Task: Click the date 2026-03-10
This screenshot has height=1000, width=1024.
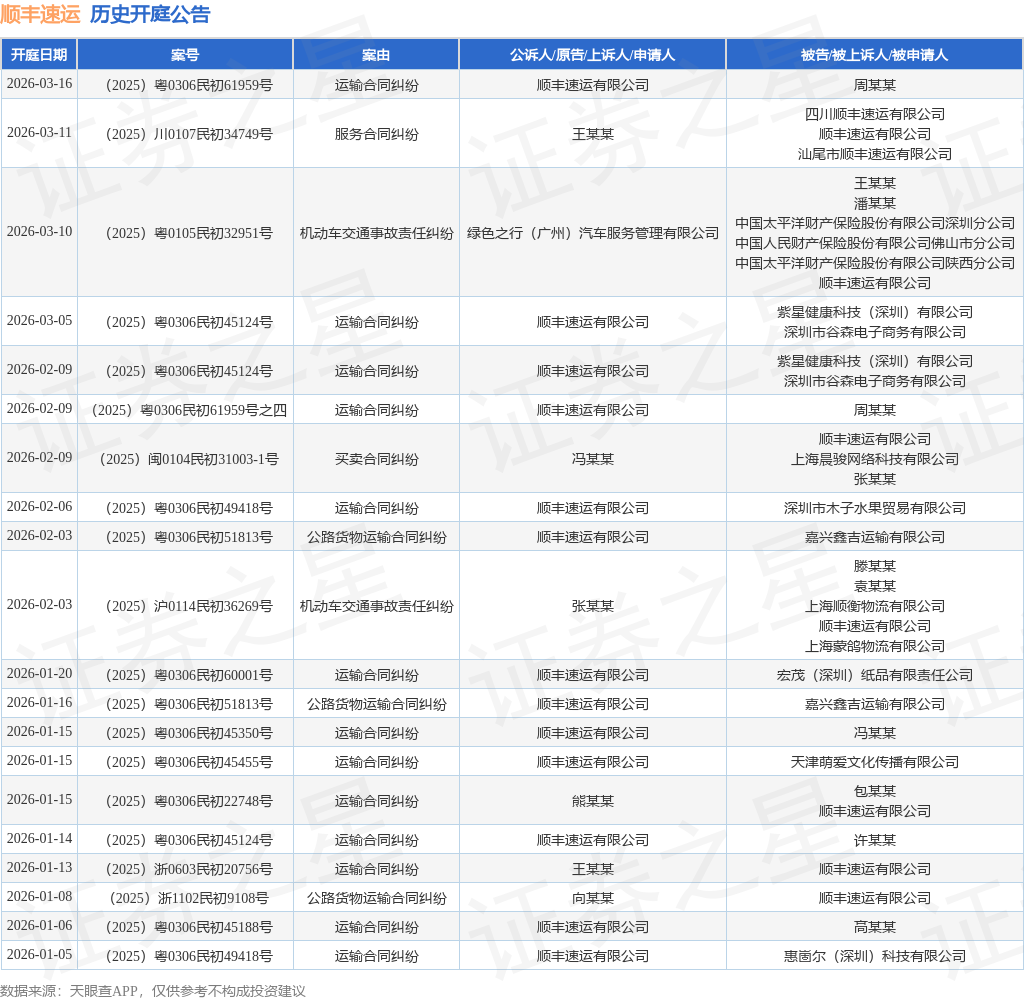Action: tap(39, 232)
